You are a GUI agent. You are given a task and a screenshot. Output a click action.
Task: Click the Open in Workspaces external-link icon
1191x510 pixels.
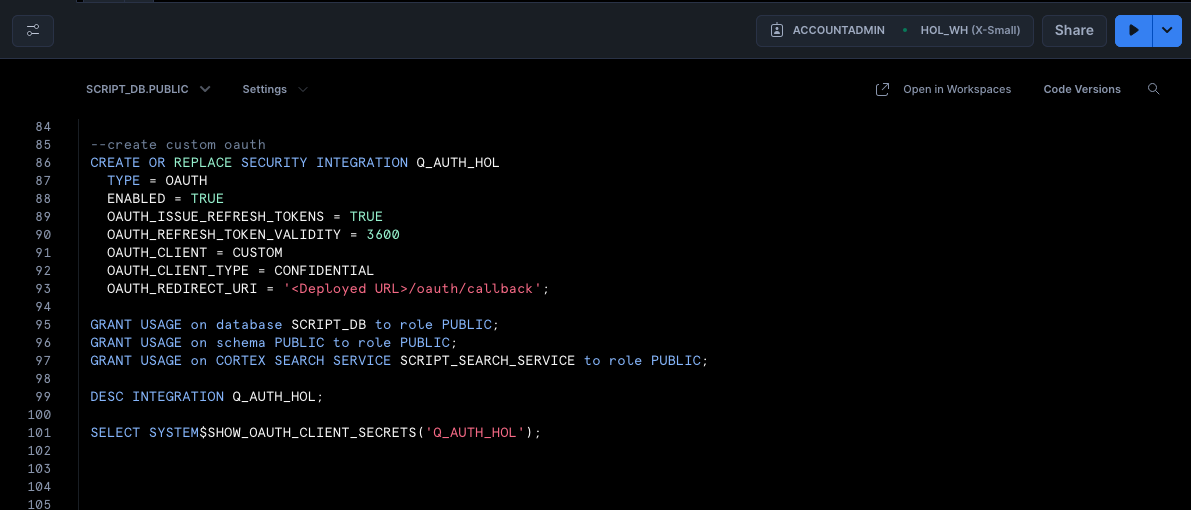tap(882, 89)
